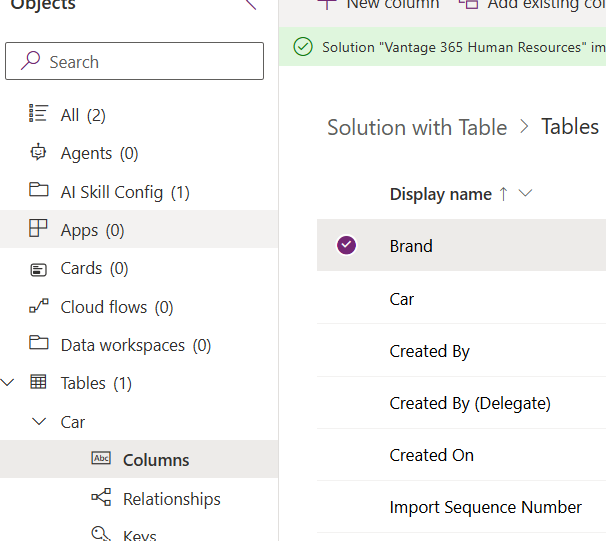Click the Apps grid icon

(x=38, y=228)
